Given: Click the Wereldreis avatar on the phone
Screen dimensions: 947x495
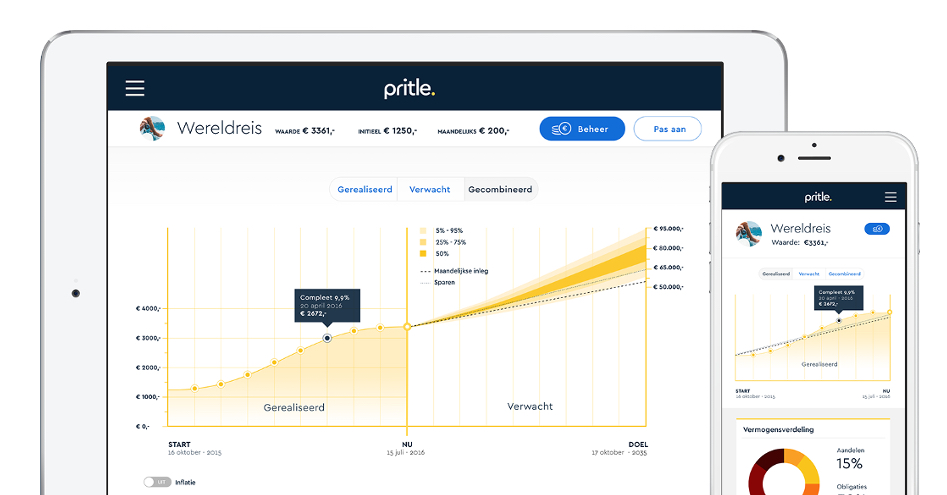Looking at the screenshot, I should pyautogui.click(x=749, y=234).
